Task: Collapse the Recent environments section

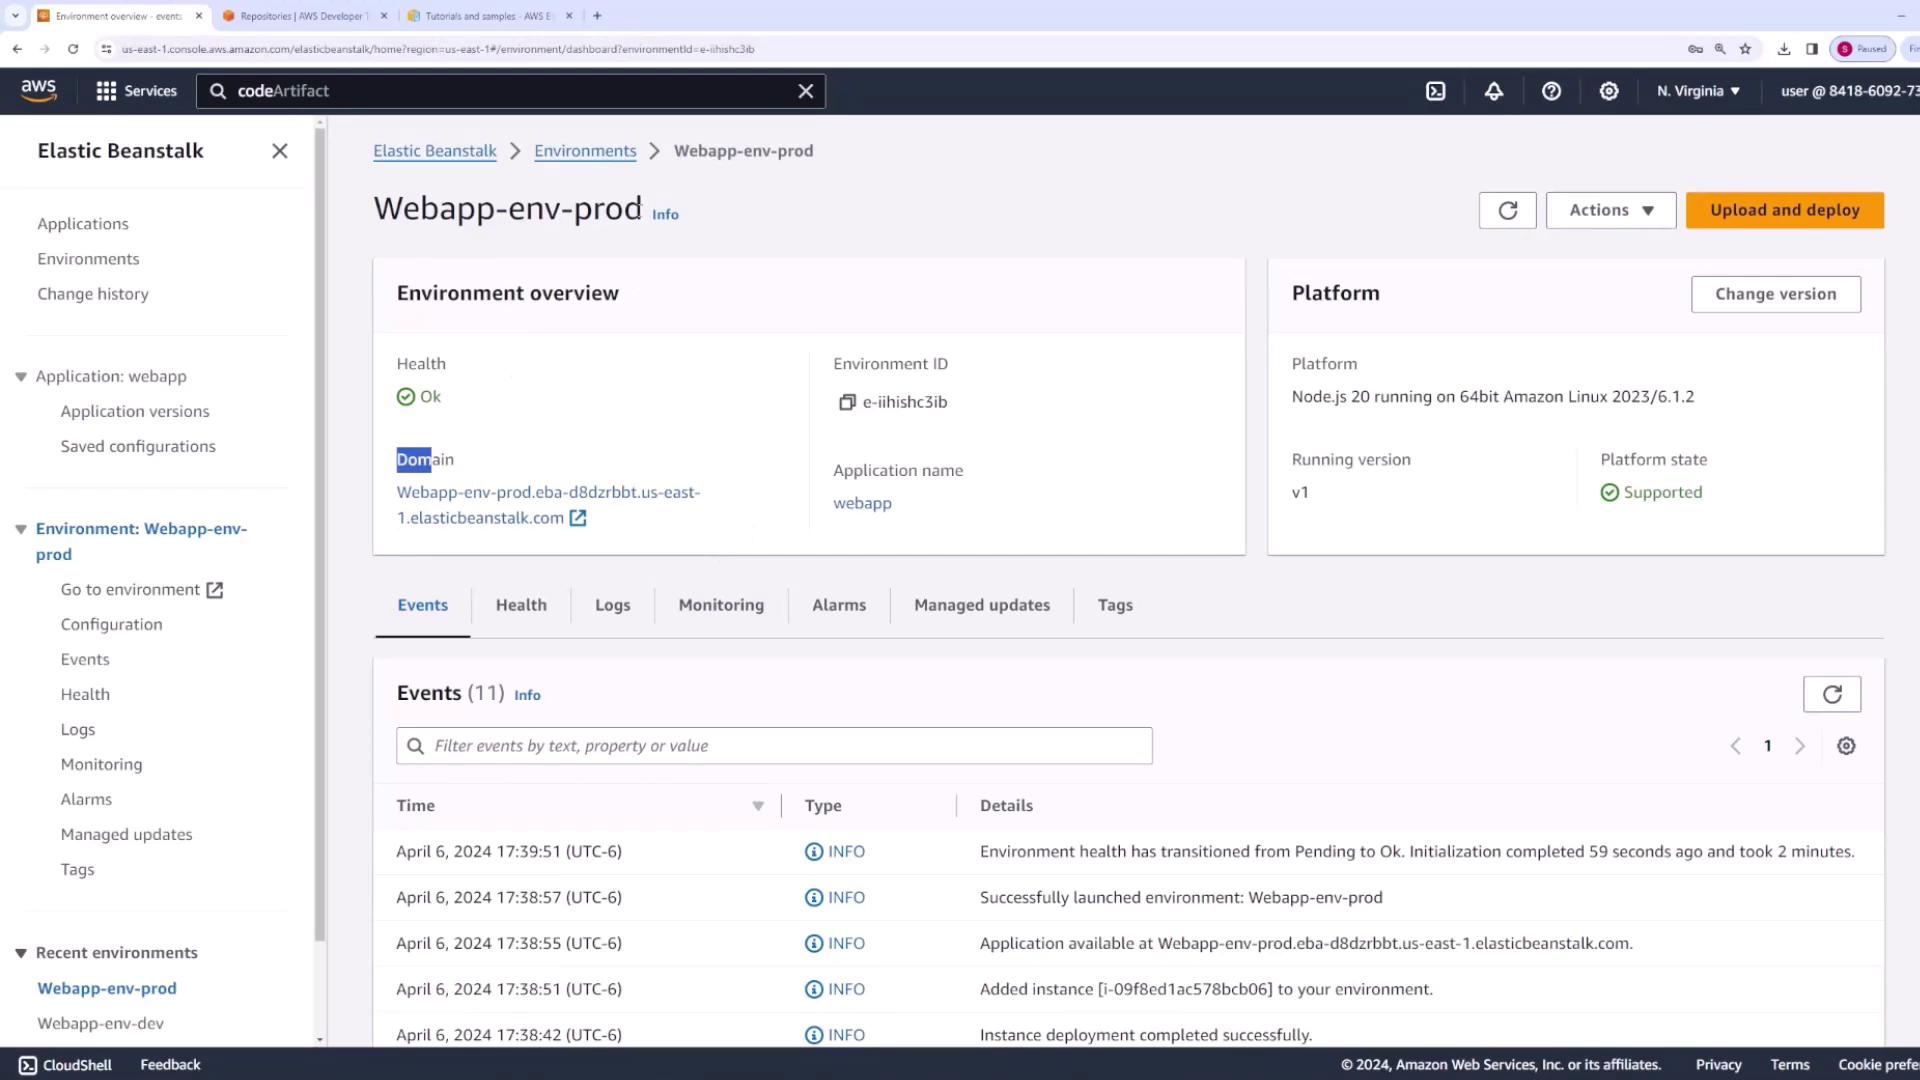Action: coord(21,953)
